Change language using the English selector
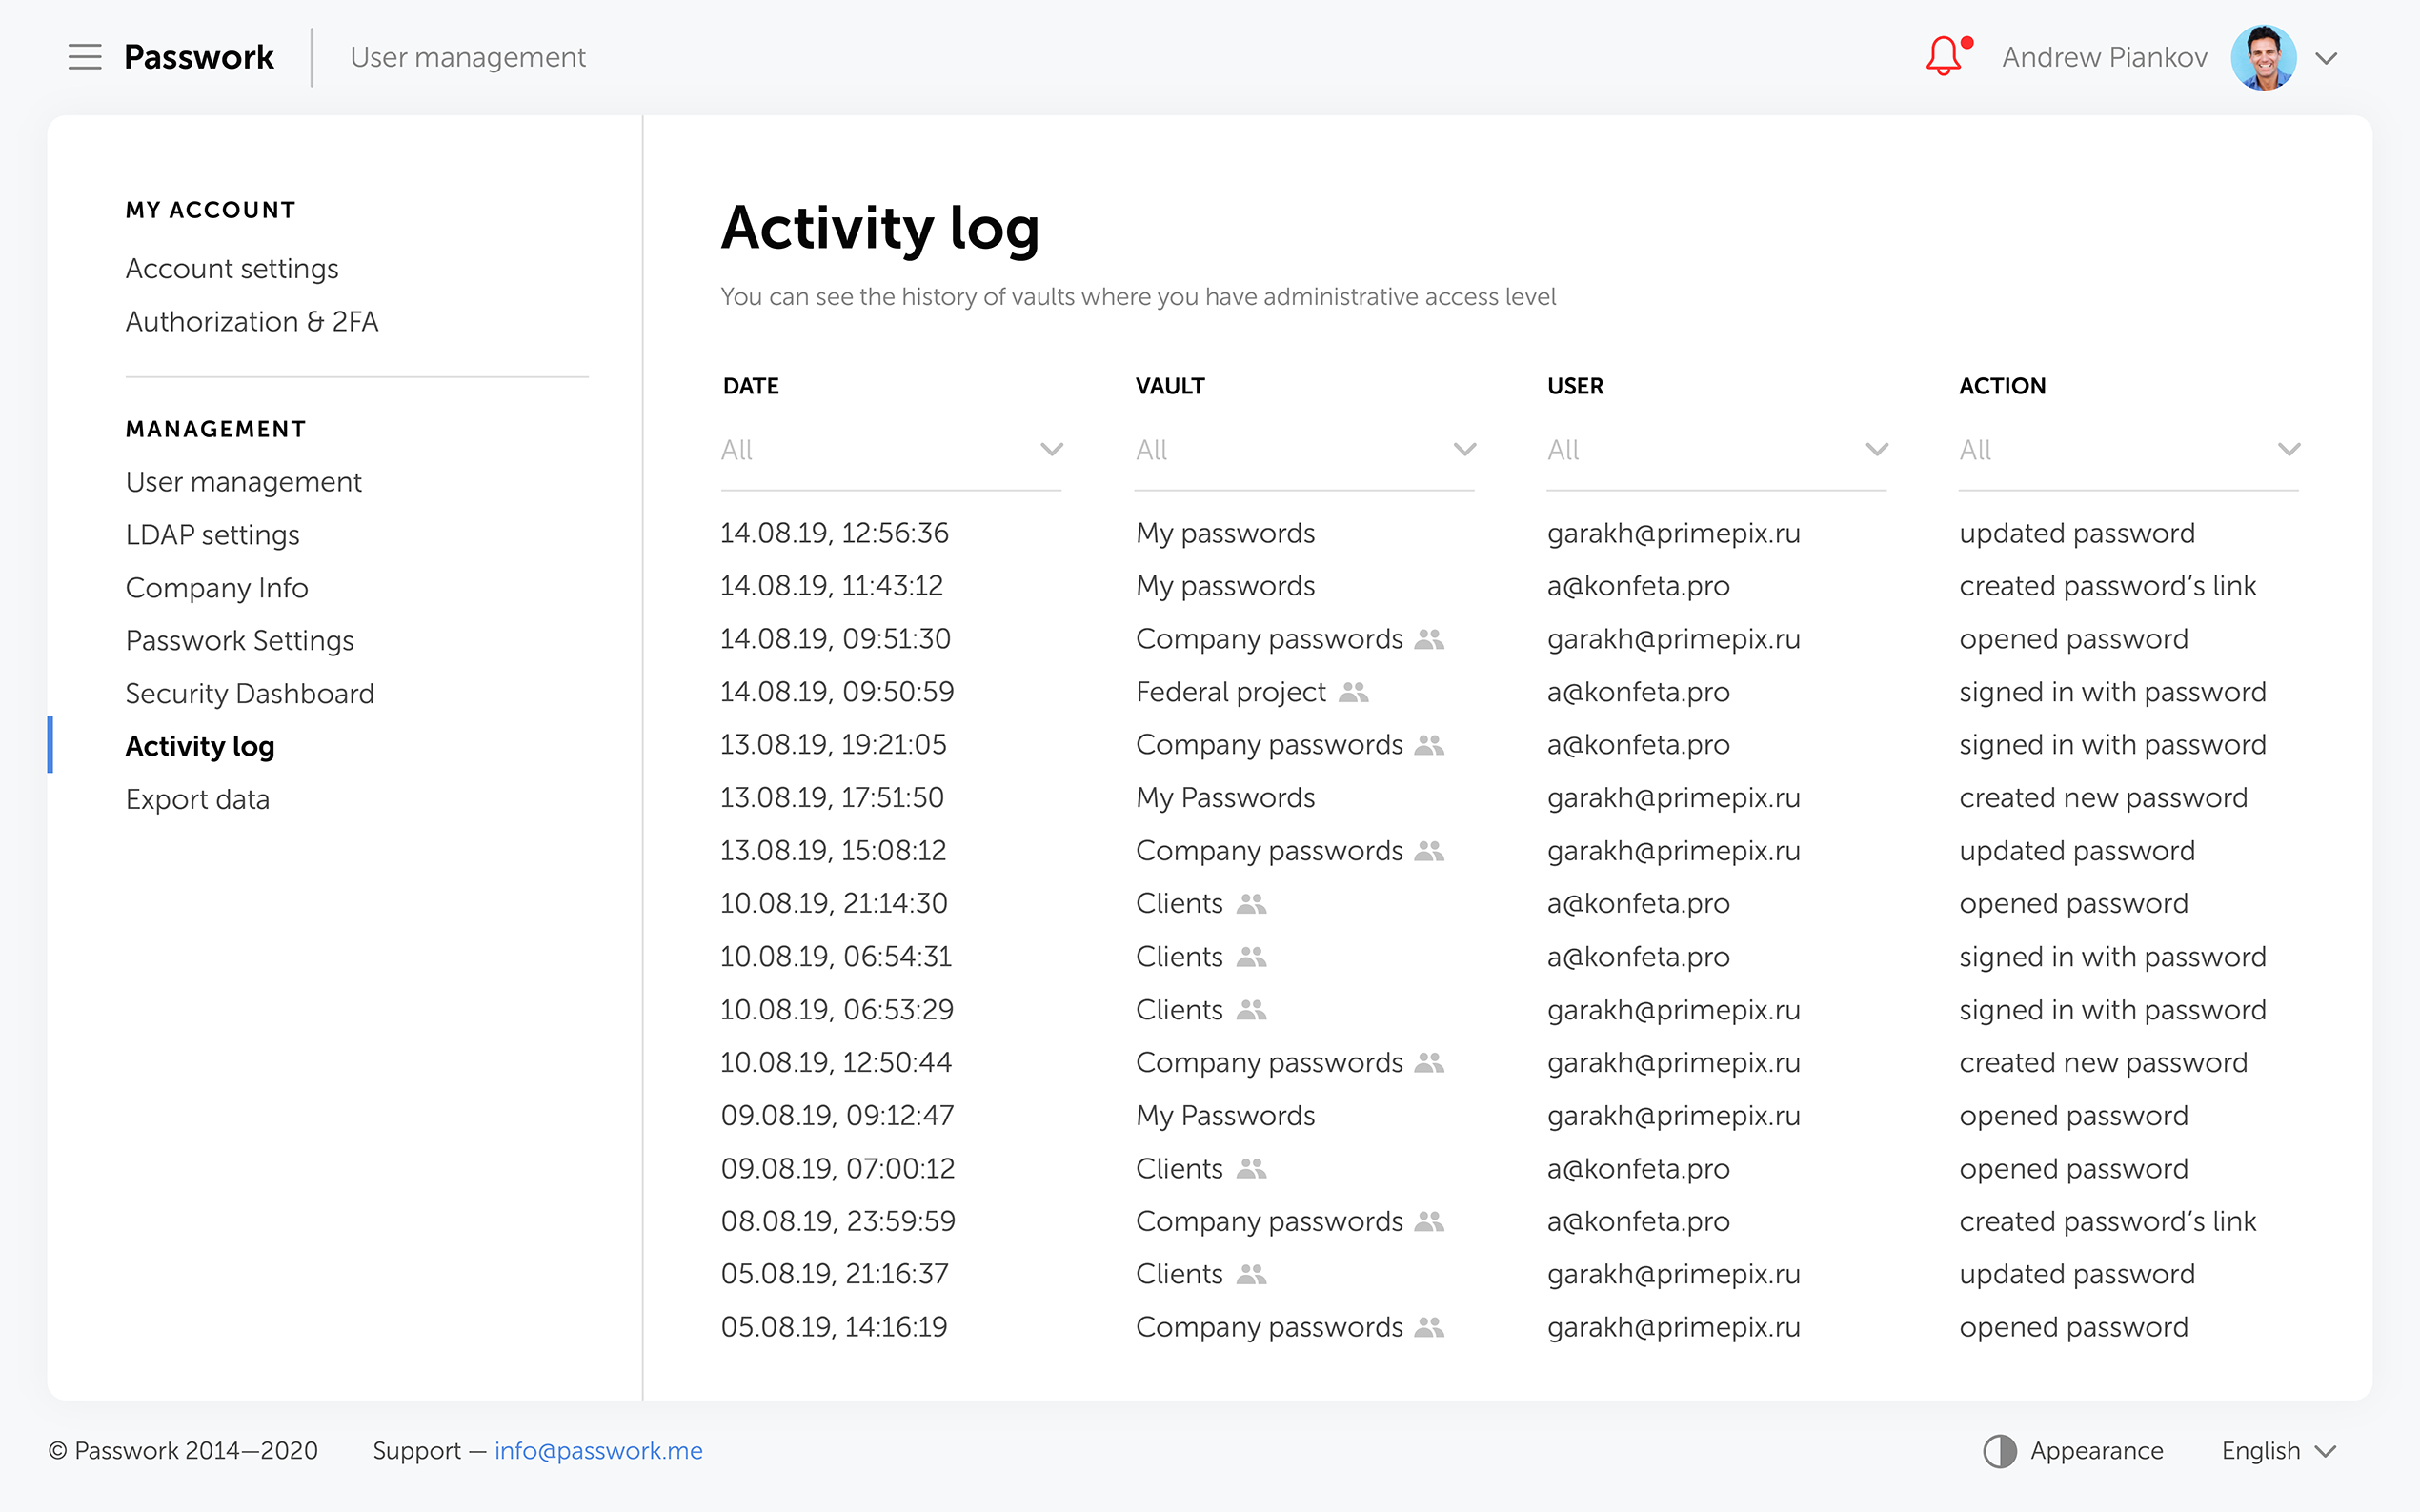Viewport: 2420px width, 1512px height. 2277,1451
